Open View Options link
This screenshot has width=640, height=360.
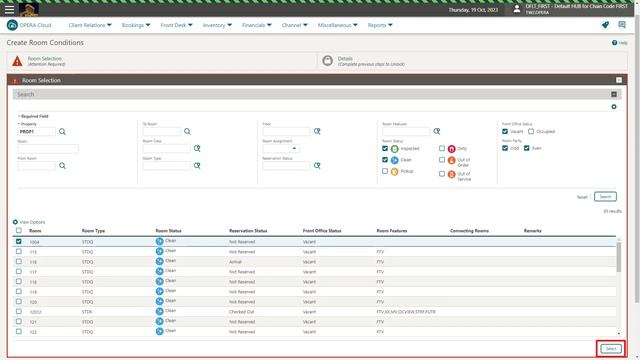pos(32,222)
